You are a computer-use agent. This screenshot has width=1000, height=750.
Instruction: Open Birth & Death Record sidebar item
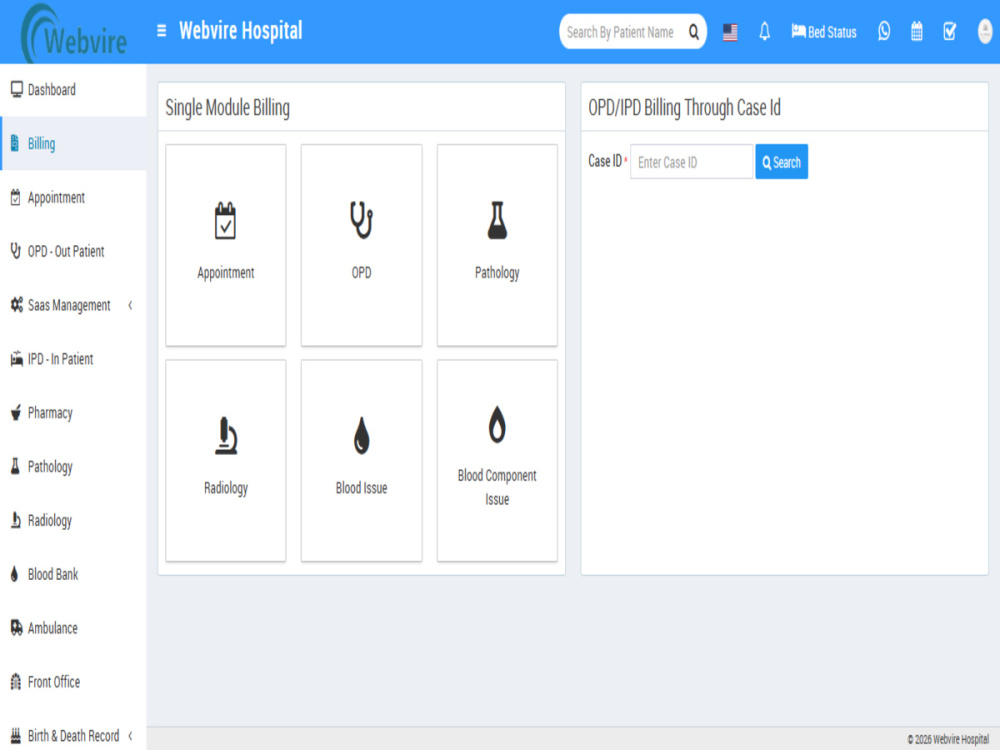point(73,735)
